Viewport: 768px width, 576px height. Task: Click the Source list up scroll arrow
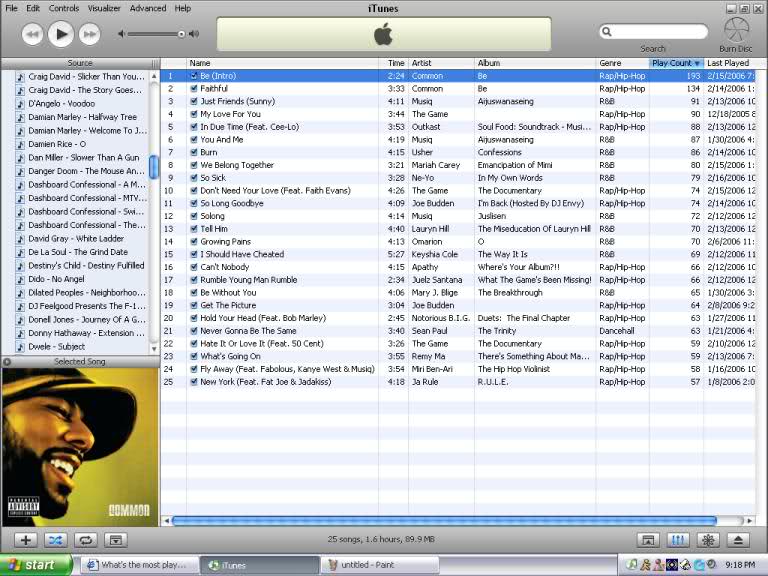pyautogui.click(x=154, y=76)
